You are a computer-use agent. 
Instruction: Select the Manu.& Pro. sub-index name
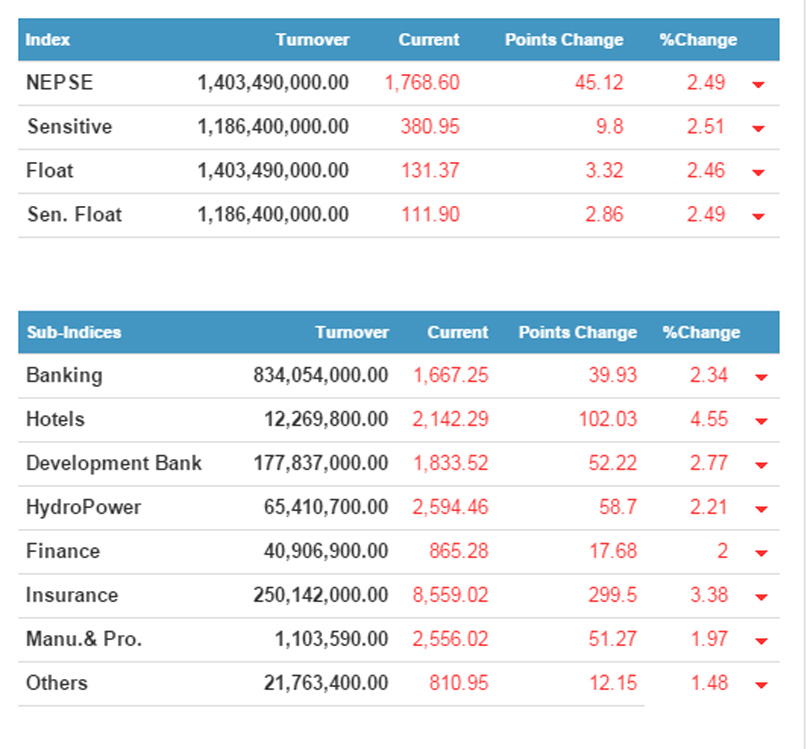coord(84,639)
